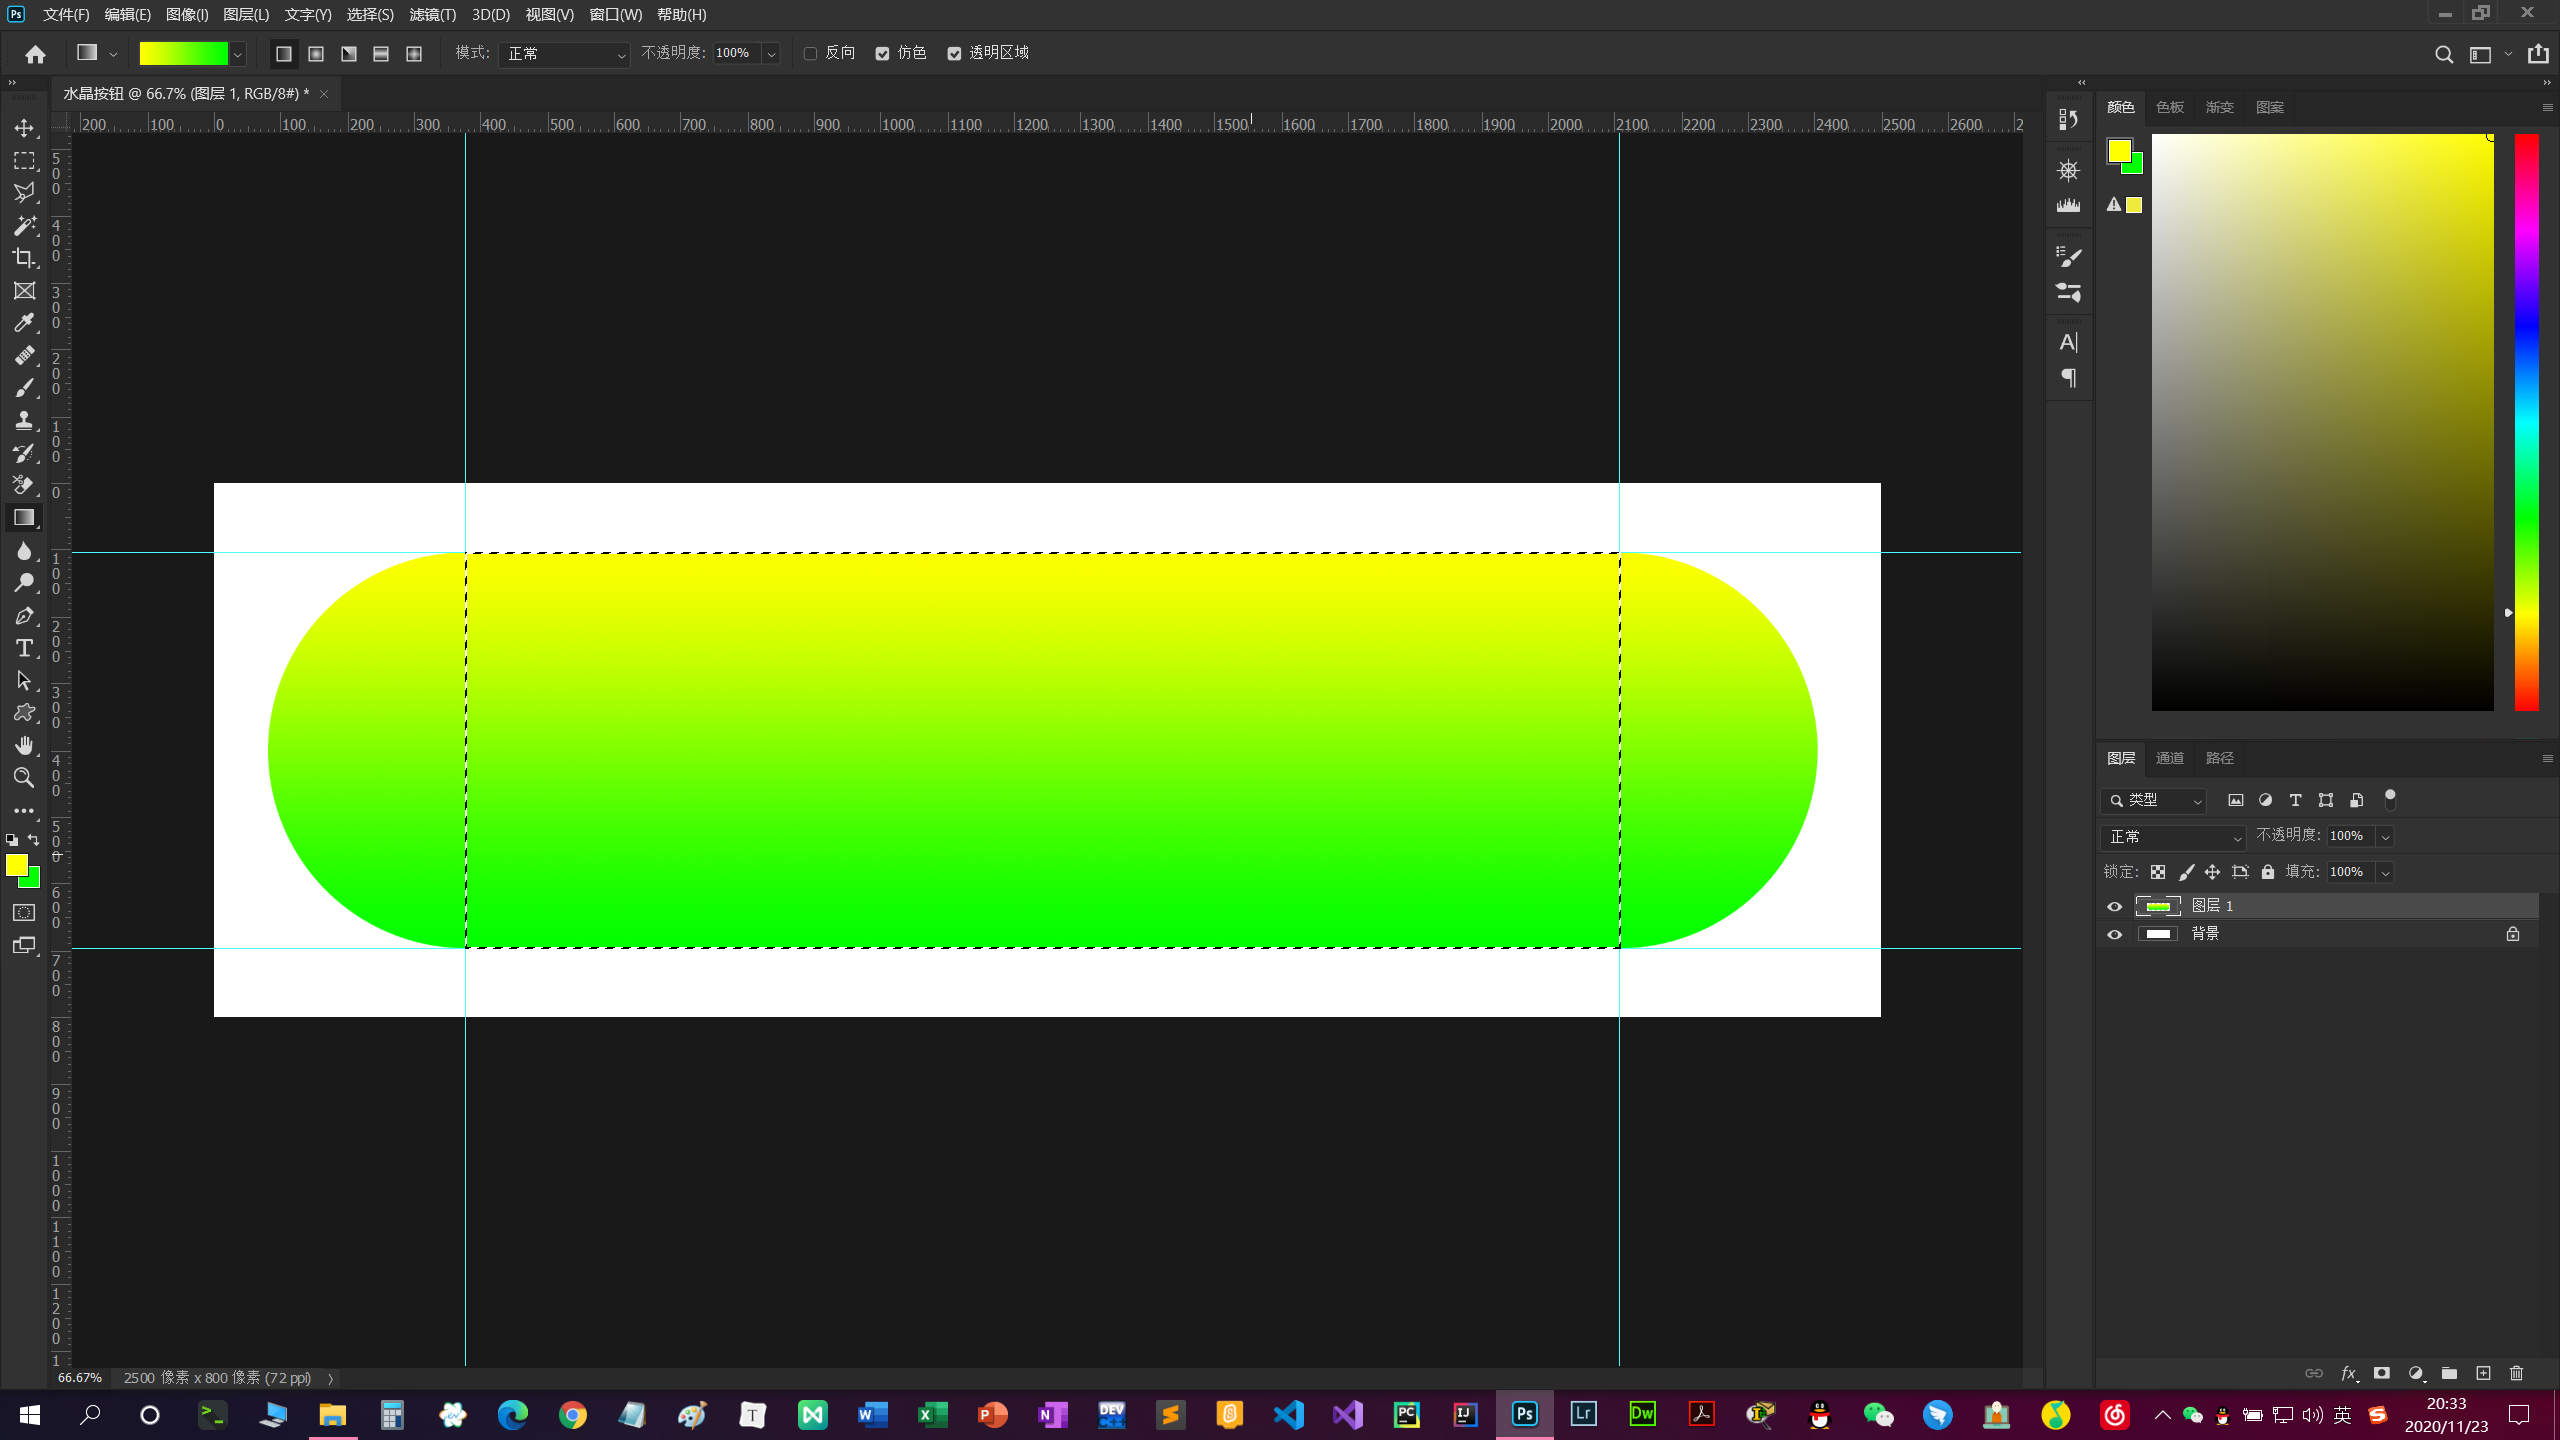Click the vertical hue slider in Color panel
This screenshot has width=2560, height=1440.
pos(2527,422)
